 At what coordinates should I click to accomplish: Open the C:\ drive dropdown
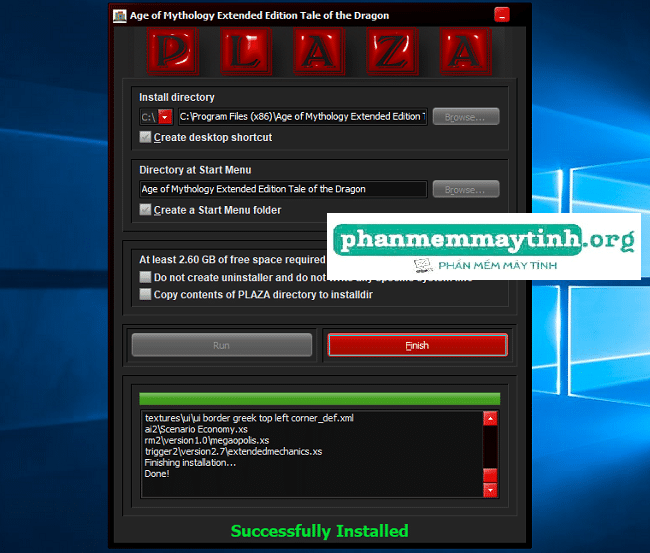[x=166, y=117]
